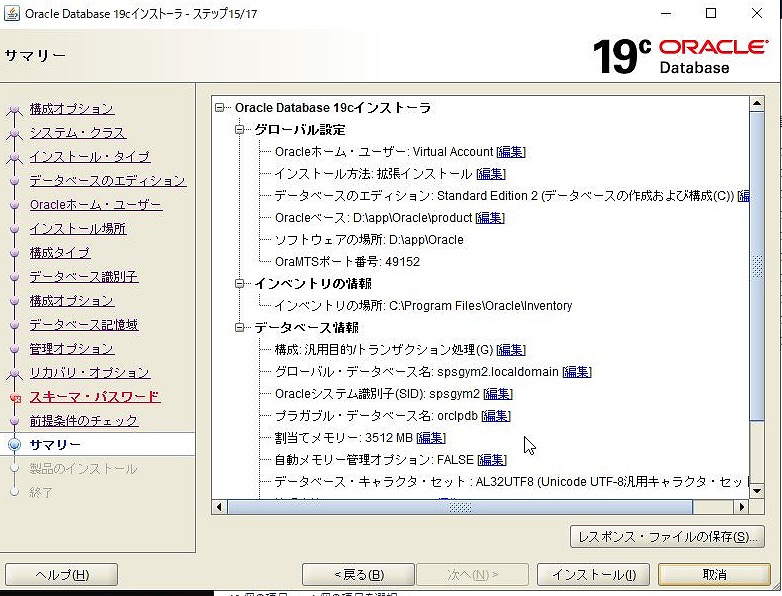The image size is (782, 596).
Task: Click the スキーマ・パスワード warning step icon
Action: tap(15, 398)
